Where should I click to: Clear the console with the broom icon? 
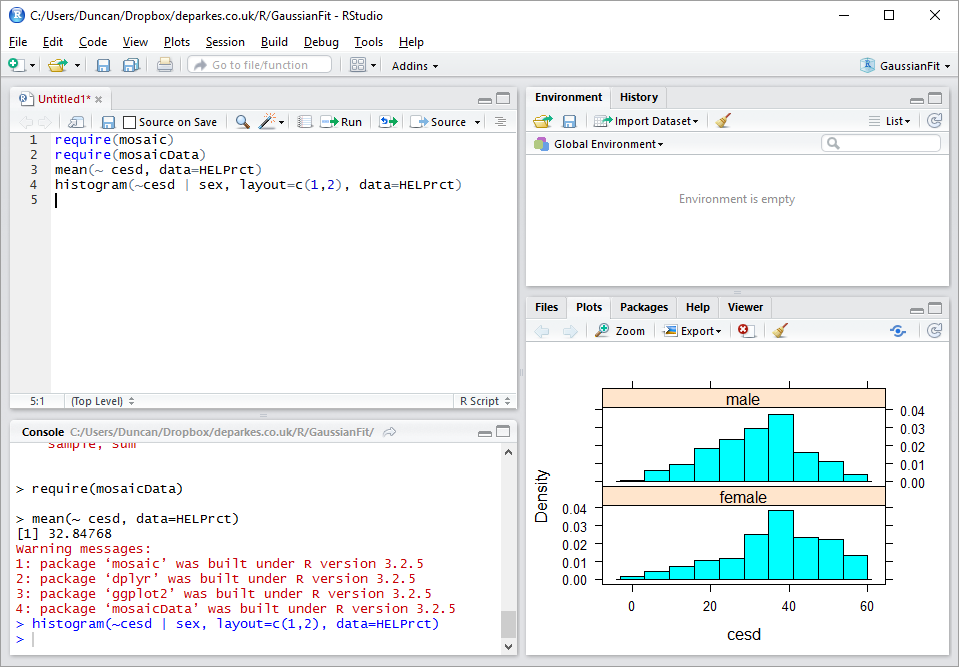click(722, 120)
